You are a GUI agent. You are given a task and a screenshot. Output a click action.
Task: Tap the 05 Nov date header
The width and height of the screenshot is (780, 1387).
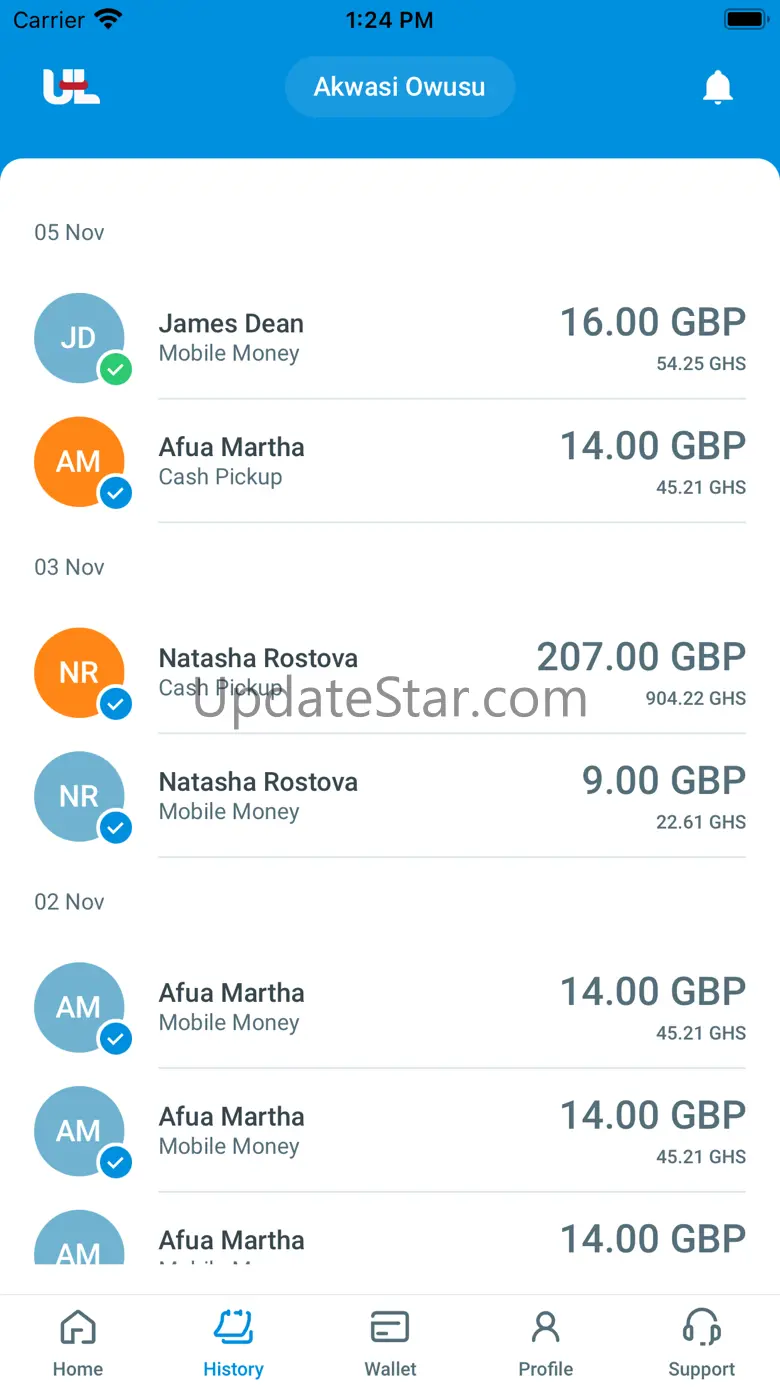(x=70, y=233)
